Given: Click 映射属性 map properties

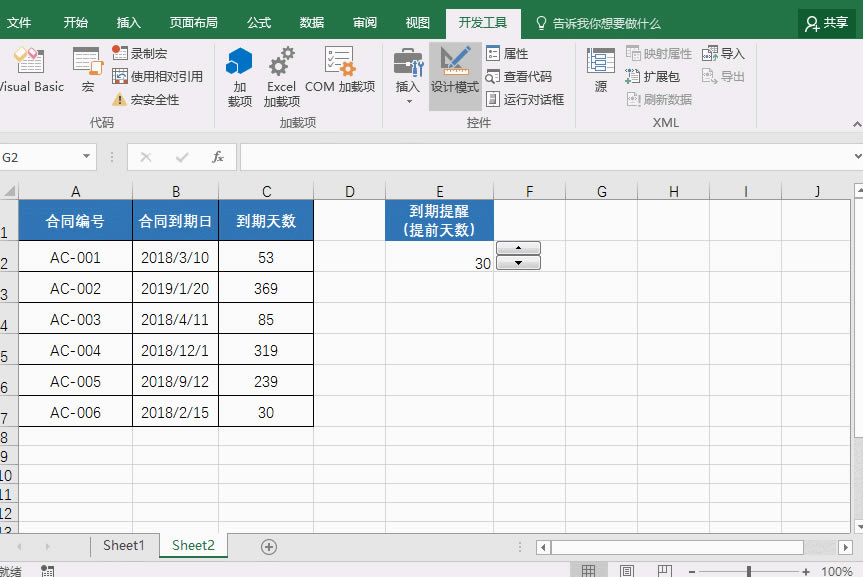Looking at the screenshot, I should pos(659,53).
